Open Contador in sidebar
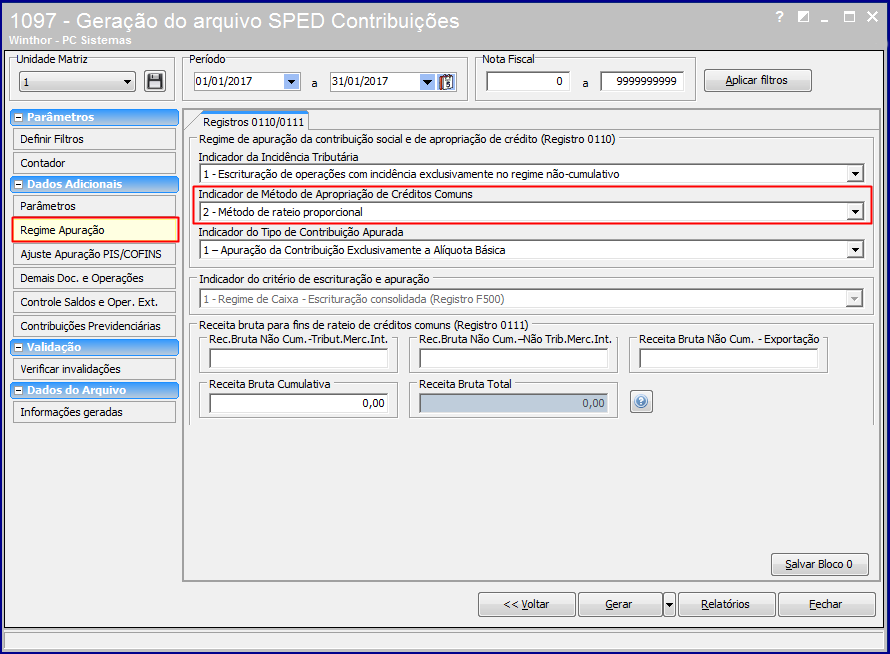The image size is (890, 654). coord(94,163)
